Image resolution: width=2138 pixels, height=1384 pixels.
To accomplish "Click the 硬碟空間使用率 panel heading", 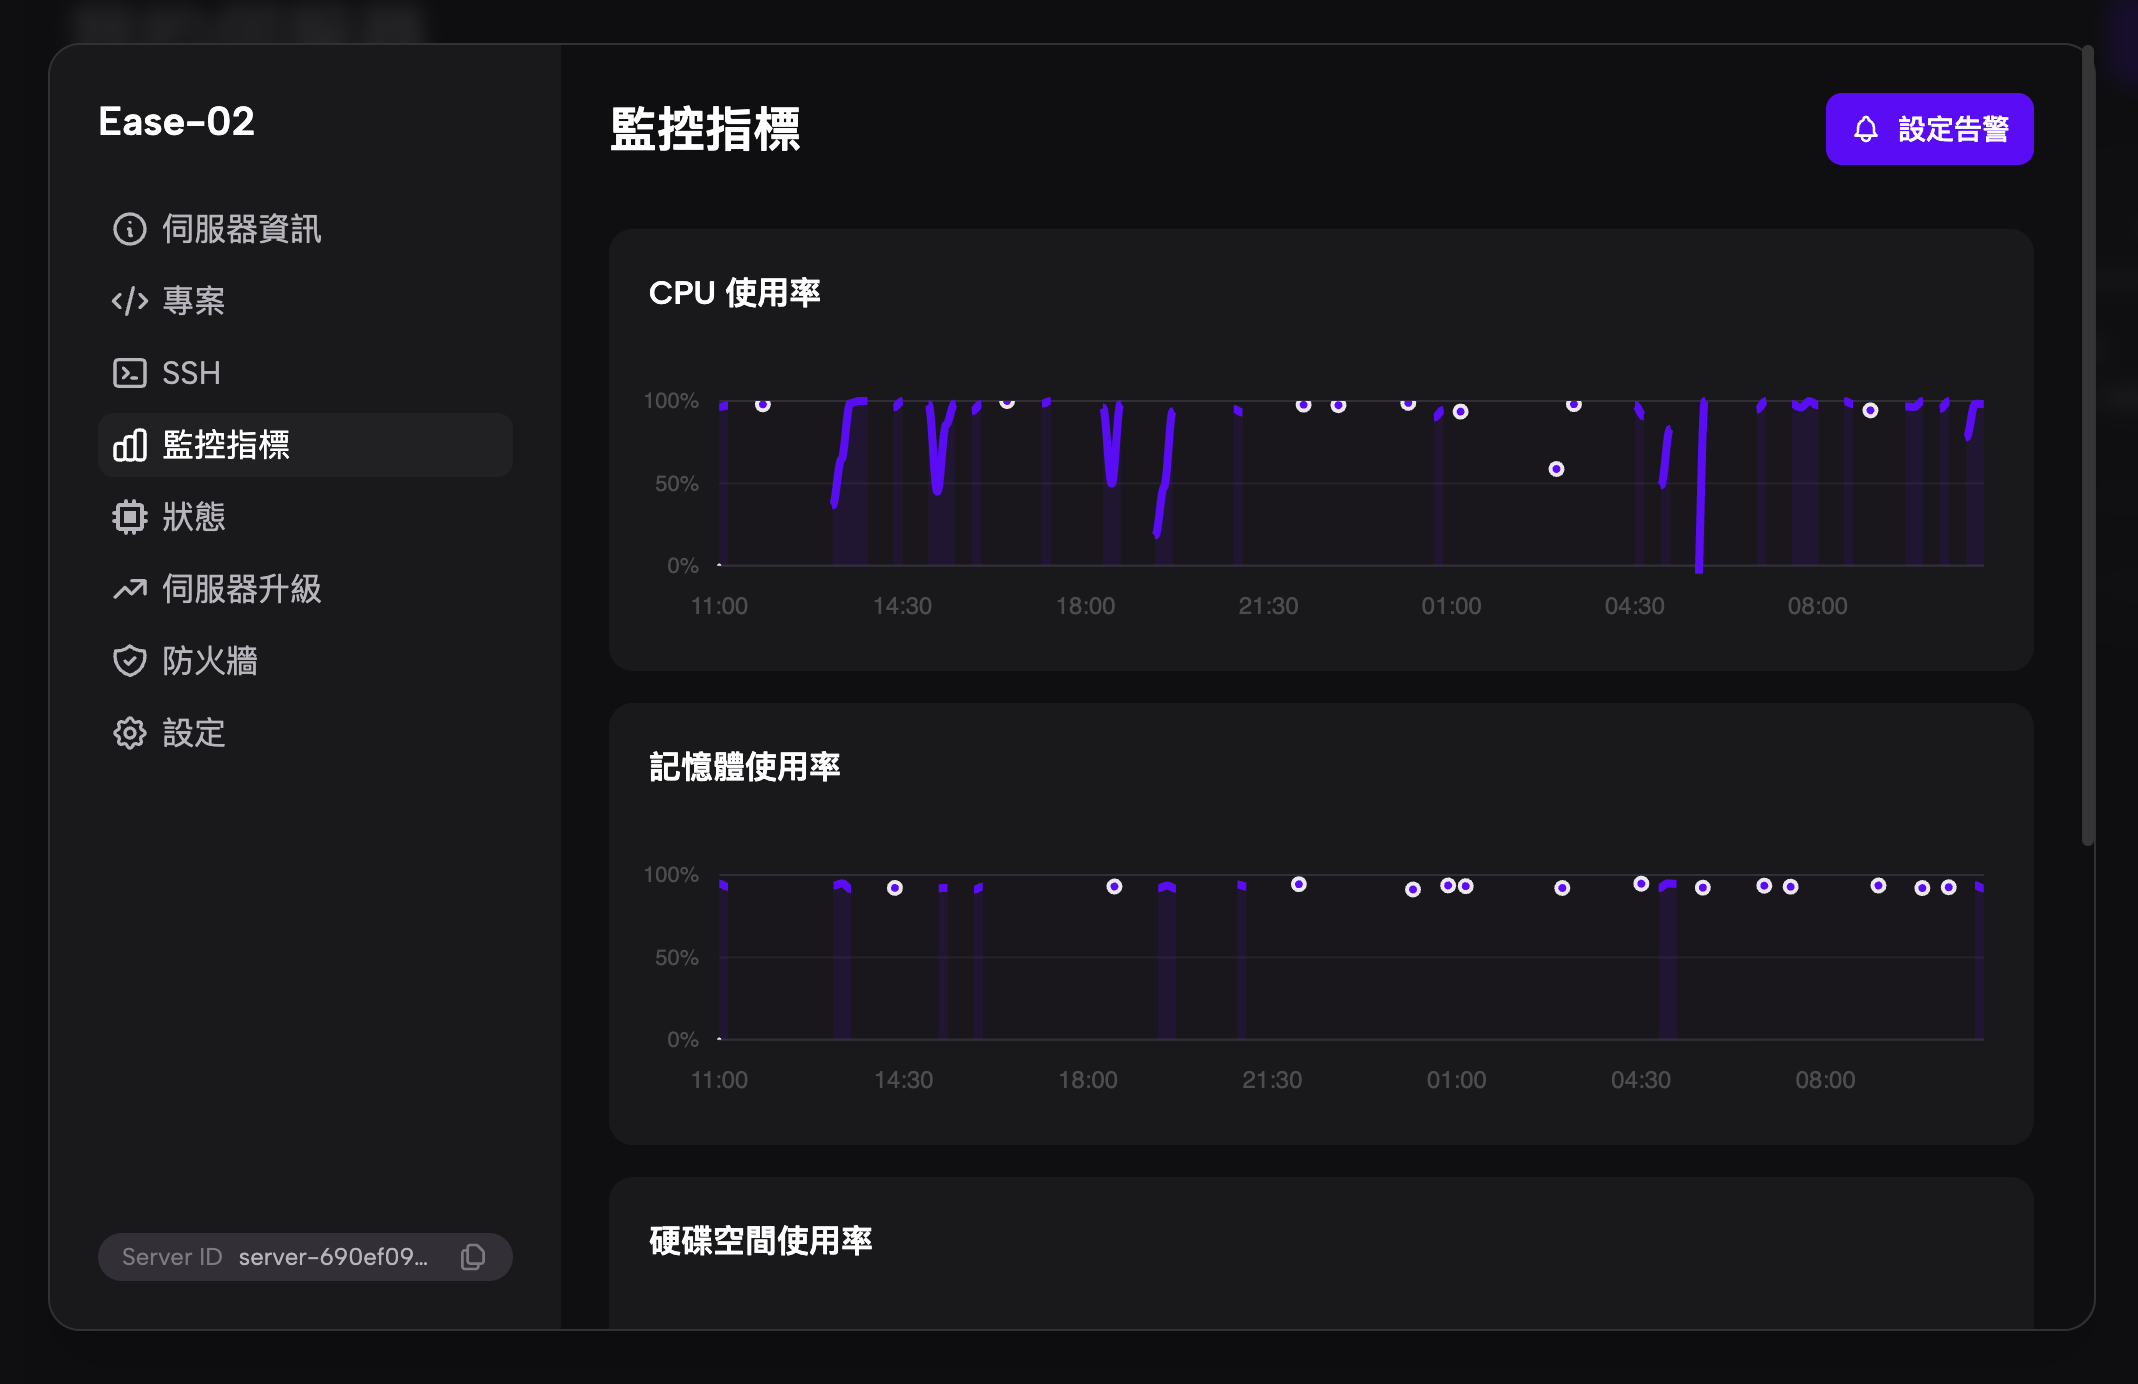I will pyautogui.click(x=760, y=1240).
